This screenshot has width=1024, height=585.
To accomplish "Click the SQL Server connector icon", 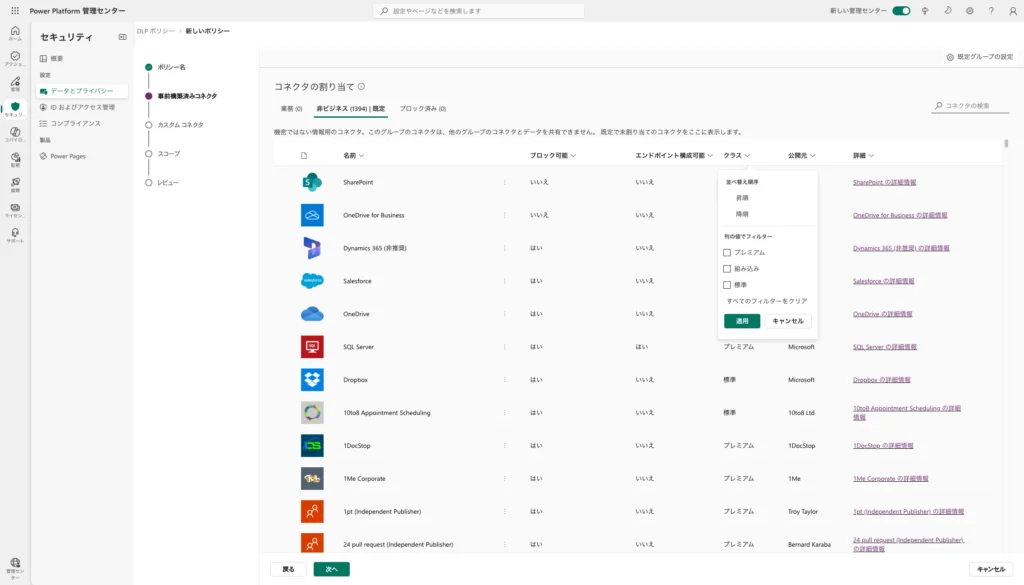I will tap(312, 347).
